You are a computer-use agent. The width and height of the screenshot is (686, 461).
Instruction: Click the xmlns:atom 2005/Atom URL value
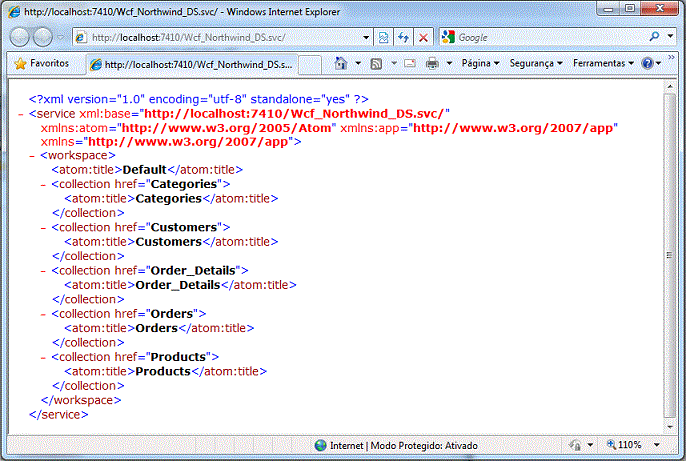[x=226, y=128]
